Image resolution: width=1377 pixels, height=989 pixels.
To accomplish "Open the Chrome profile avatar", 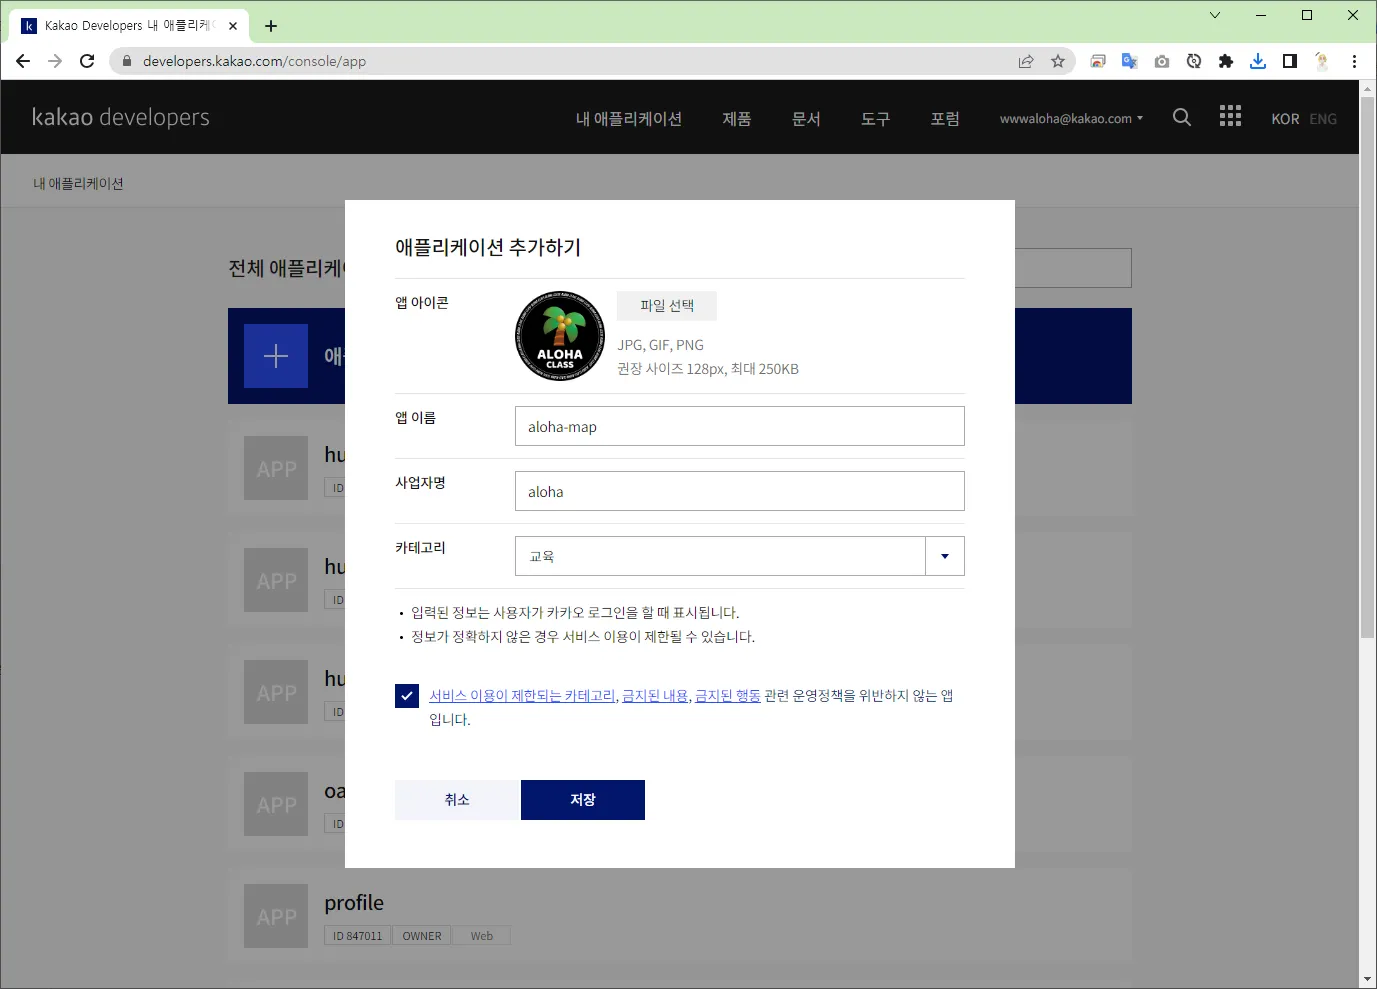I will tap(1322, 61).
